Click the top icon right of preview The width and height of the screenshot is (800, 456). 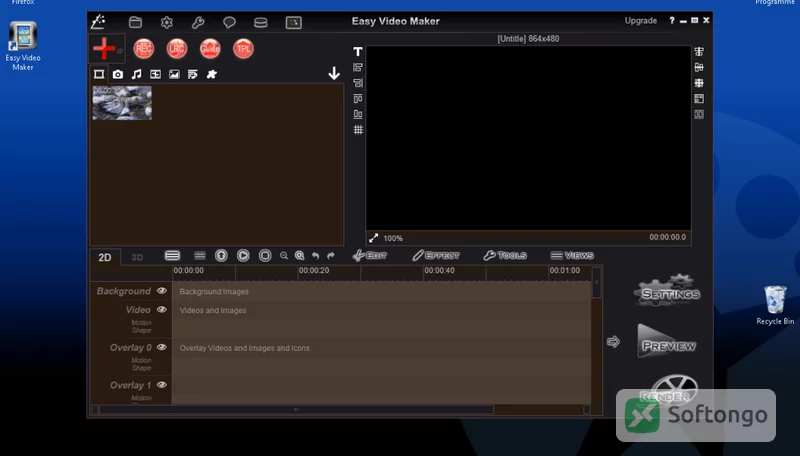(699, 52)
